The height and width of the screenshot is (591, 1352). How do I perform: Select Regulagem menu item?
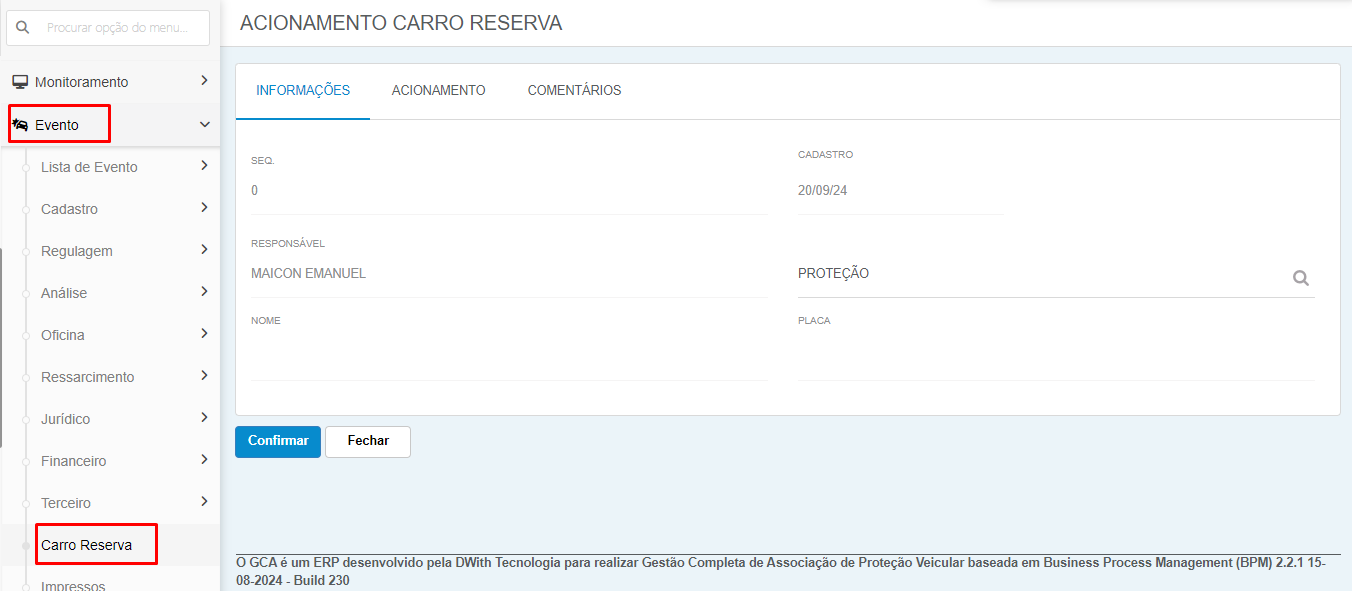point(76,251)
